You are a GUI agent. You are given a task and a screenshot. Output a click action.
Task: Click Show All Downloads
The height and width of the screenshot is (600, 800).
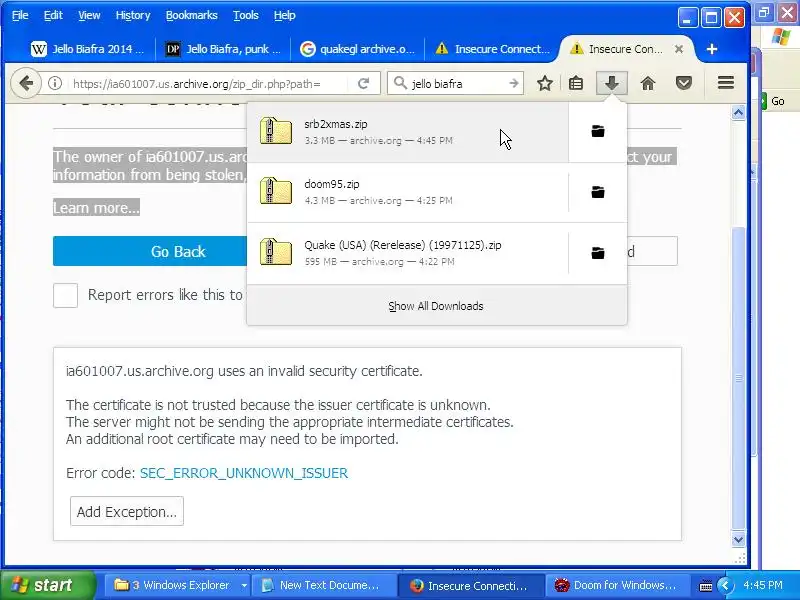click(x=436, y=306)
